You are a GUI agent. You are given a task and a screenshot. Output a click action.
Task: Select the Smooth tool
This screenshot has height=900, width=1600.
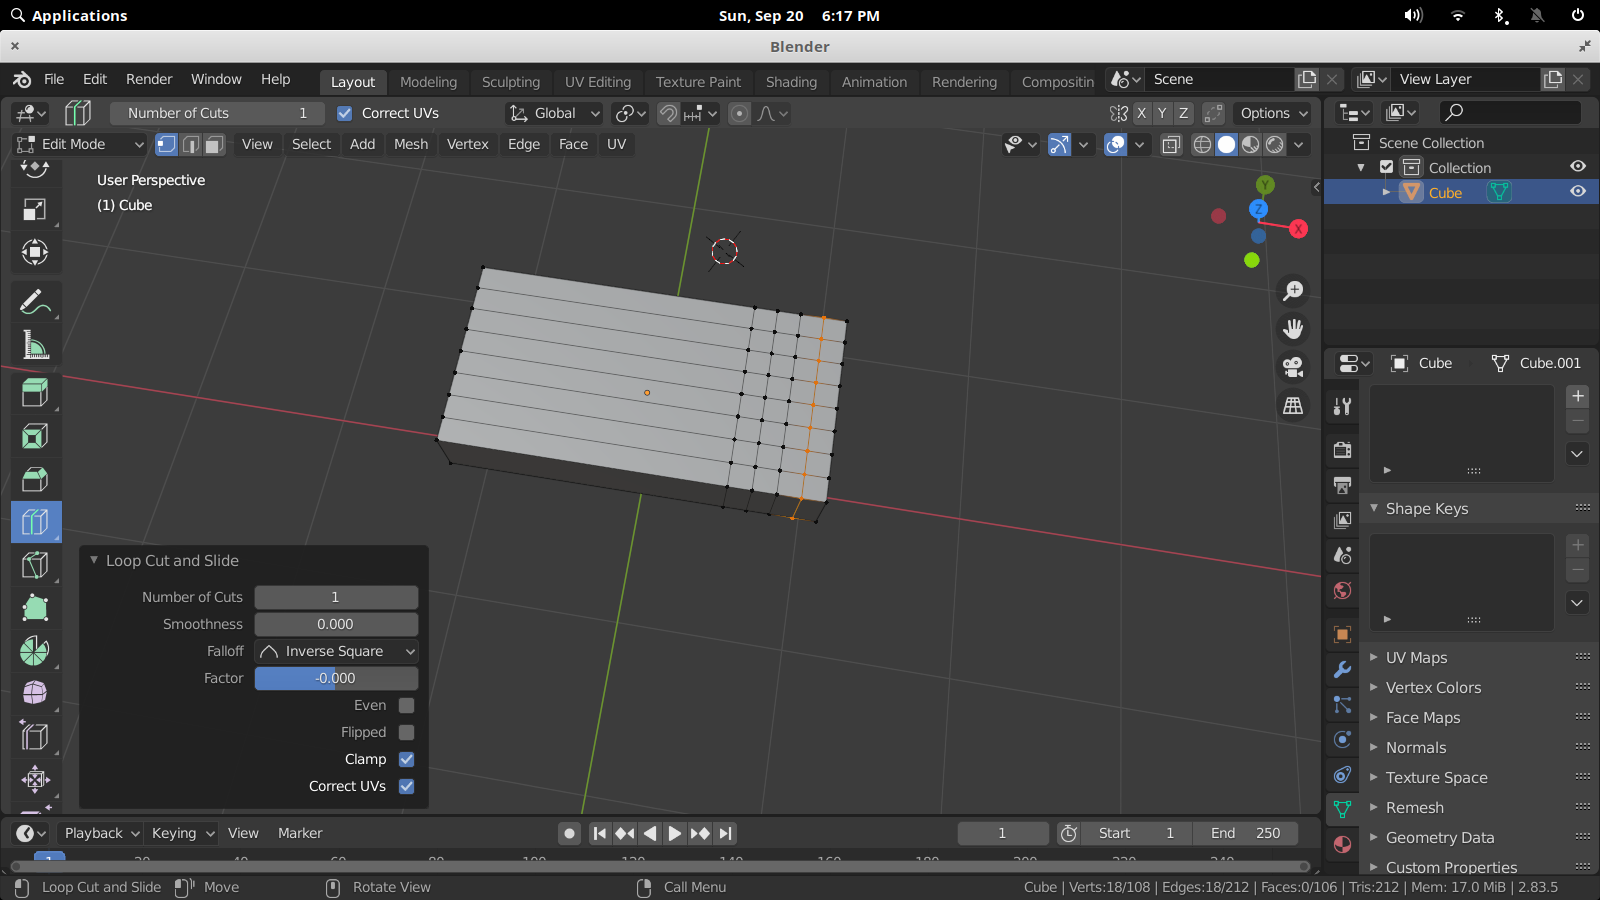[x=35, y=693]
